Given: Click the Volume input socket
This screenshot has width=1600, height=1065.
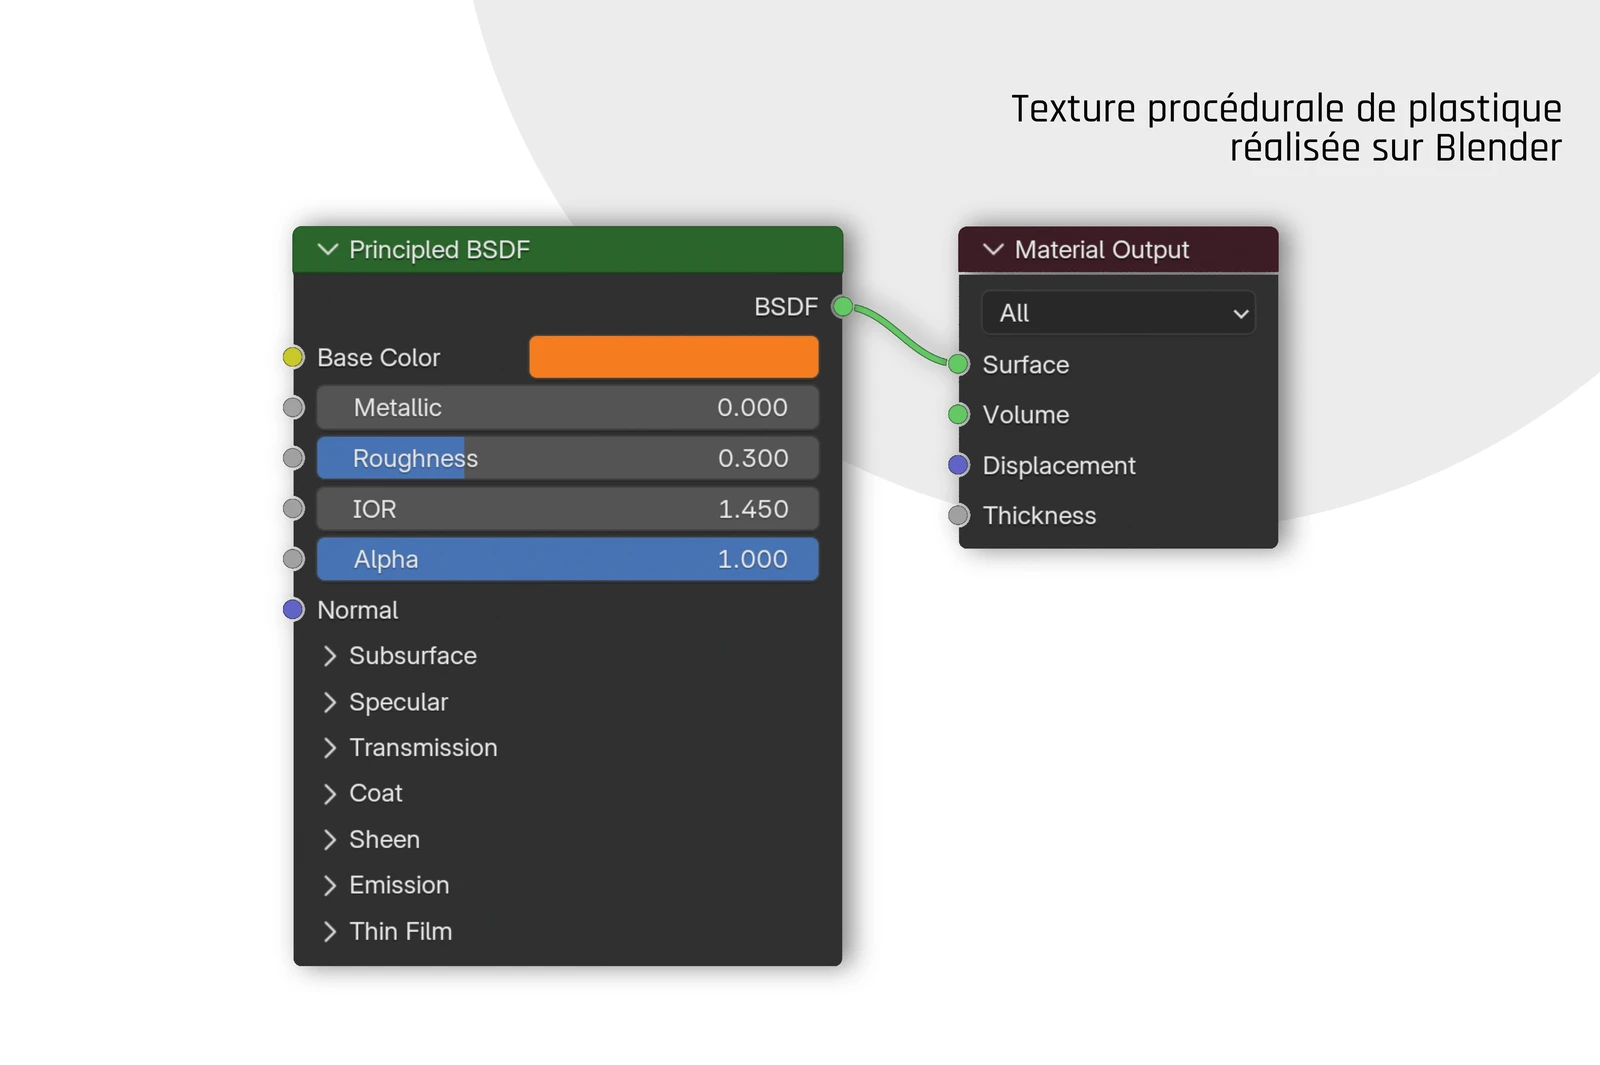Looking at the screenshot, I should [x=959, y=414].
